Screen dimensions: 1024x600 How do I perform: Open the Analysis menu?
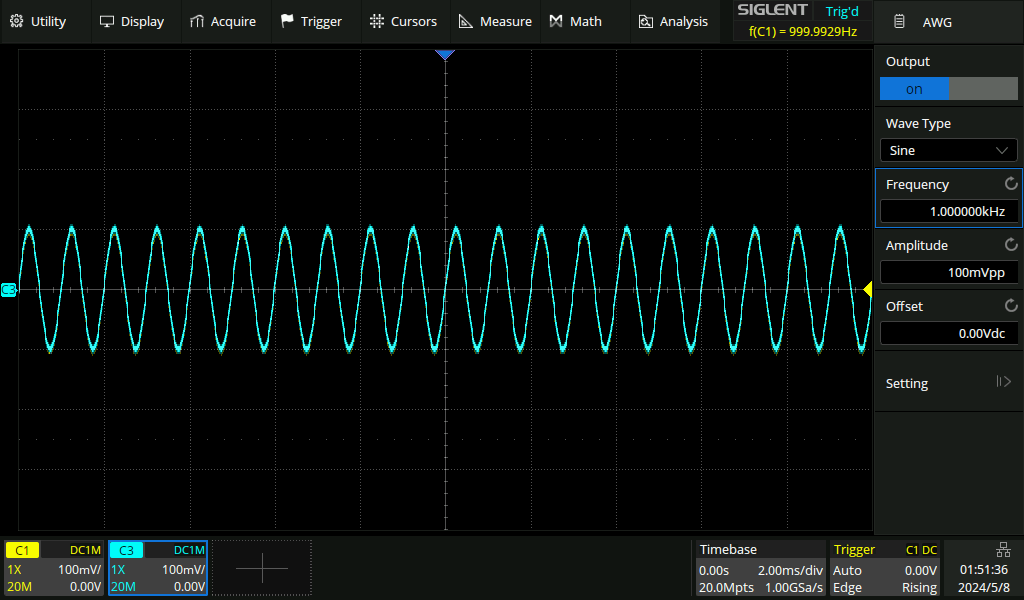click(673, 22)
